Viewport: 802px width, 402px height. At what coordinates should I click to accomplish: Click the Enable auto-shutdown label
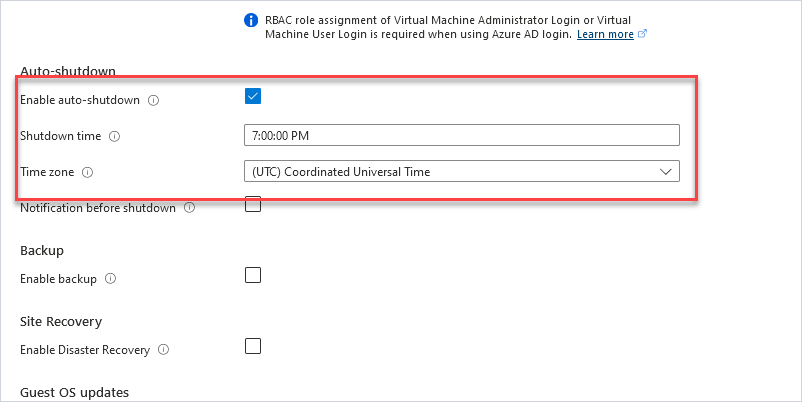coord(80,100)
